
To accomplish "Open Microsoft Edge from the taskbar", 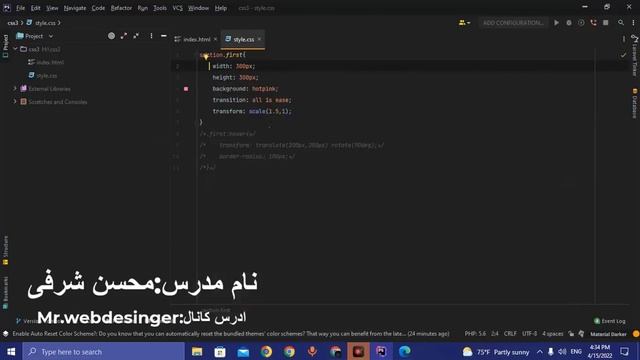I will pos(405,351).
